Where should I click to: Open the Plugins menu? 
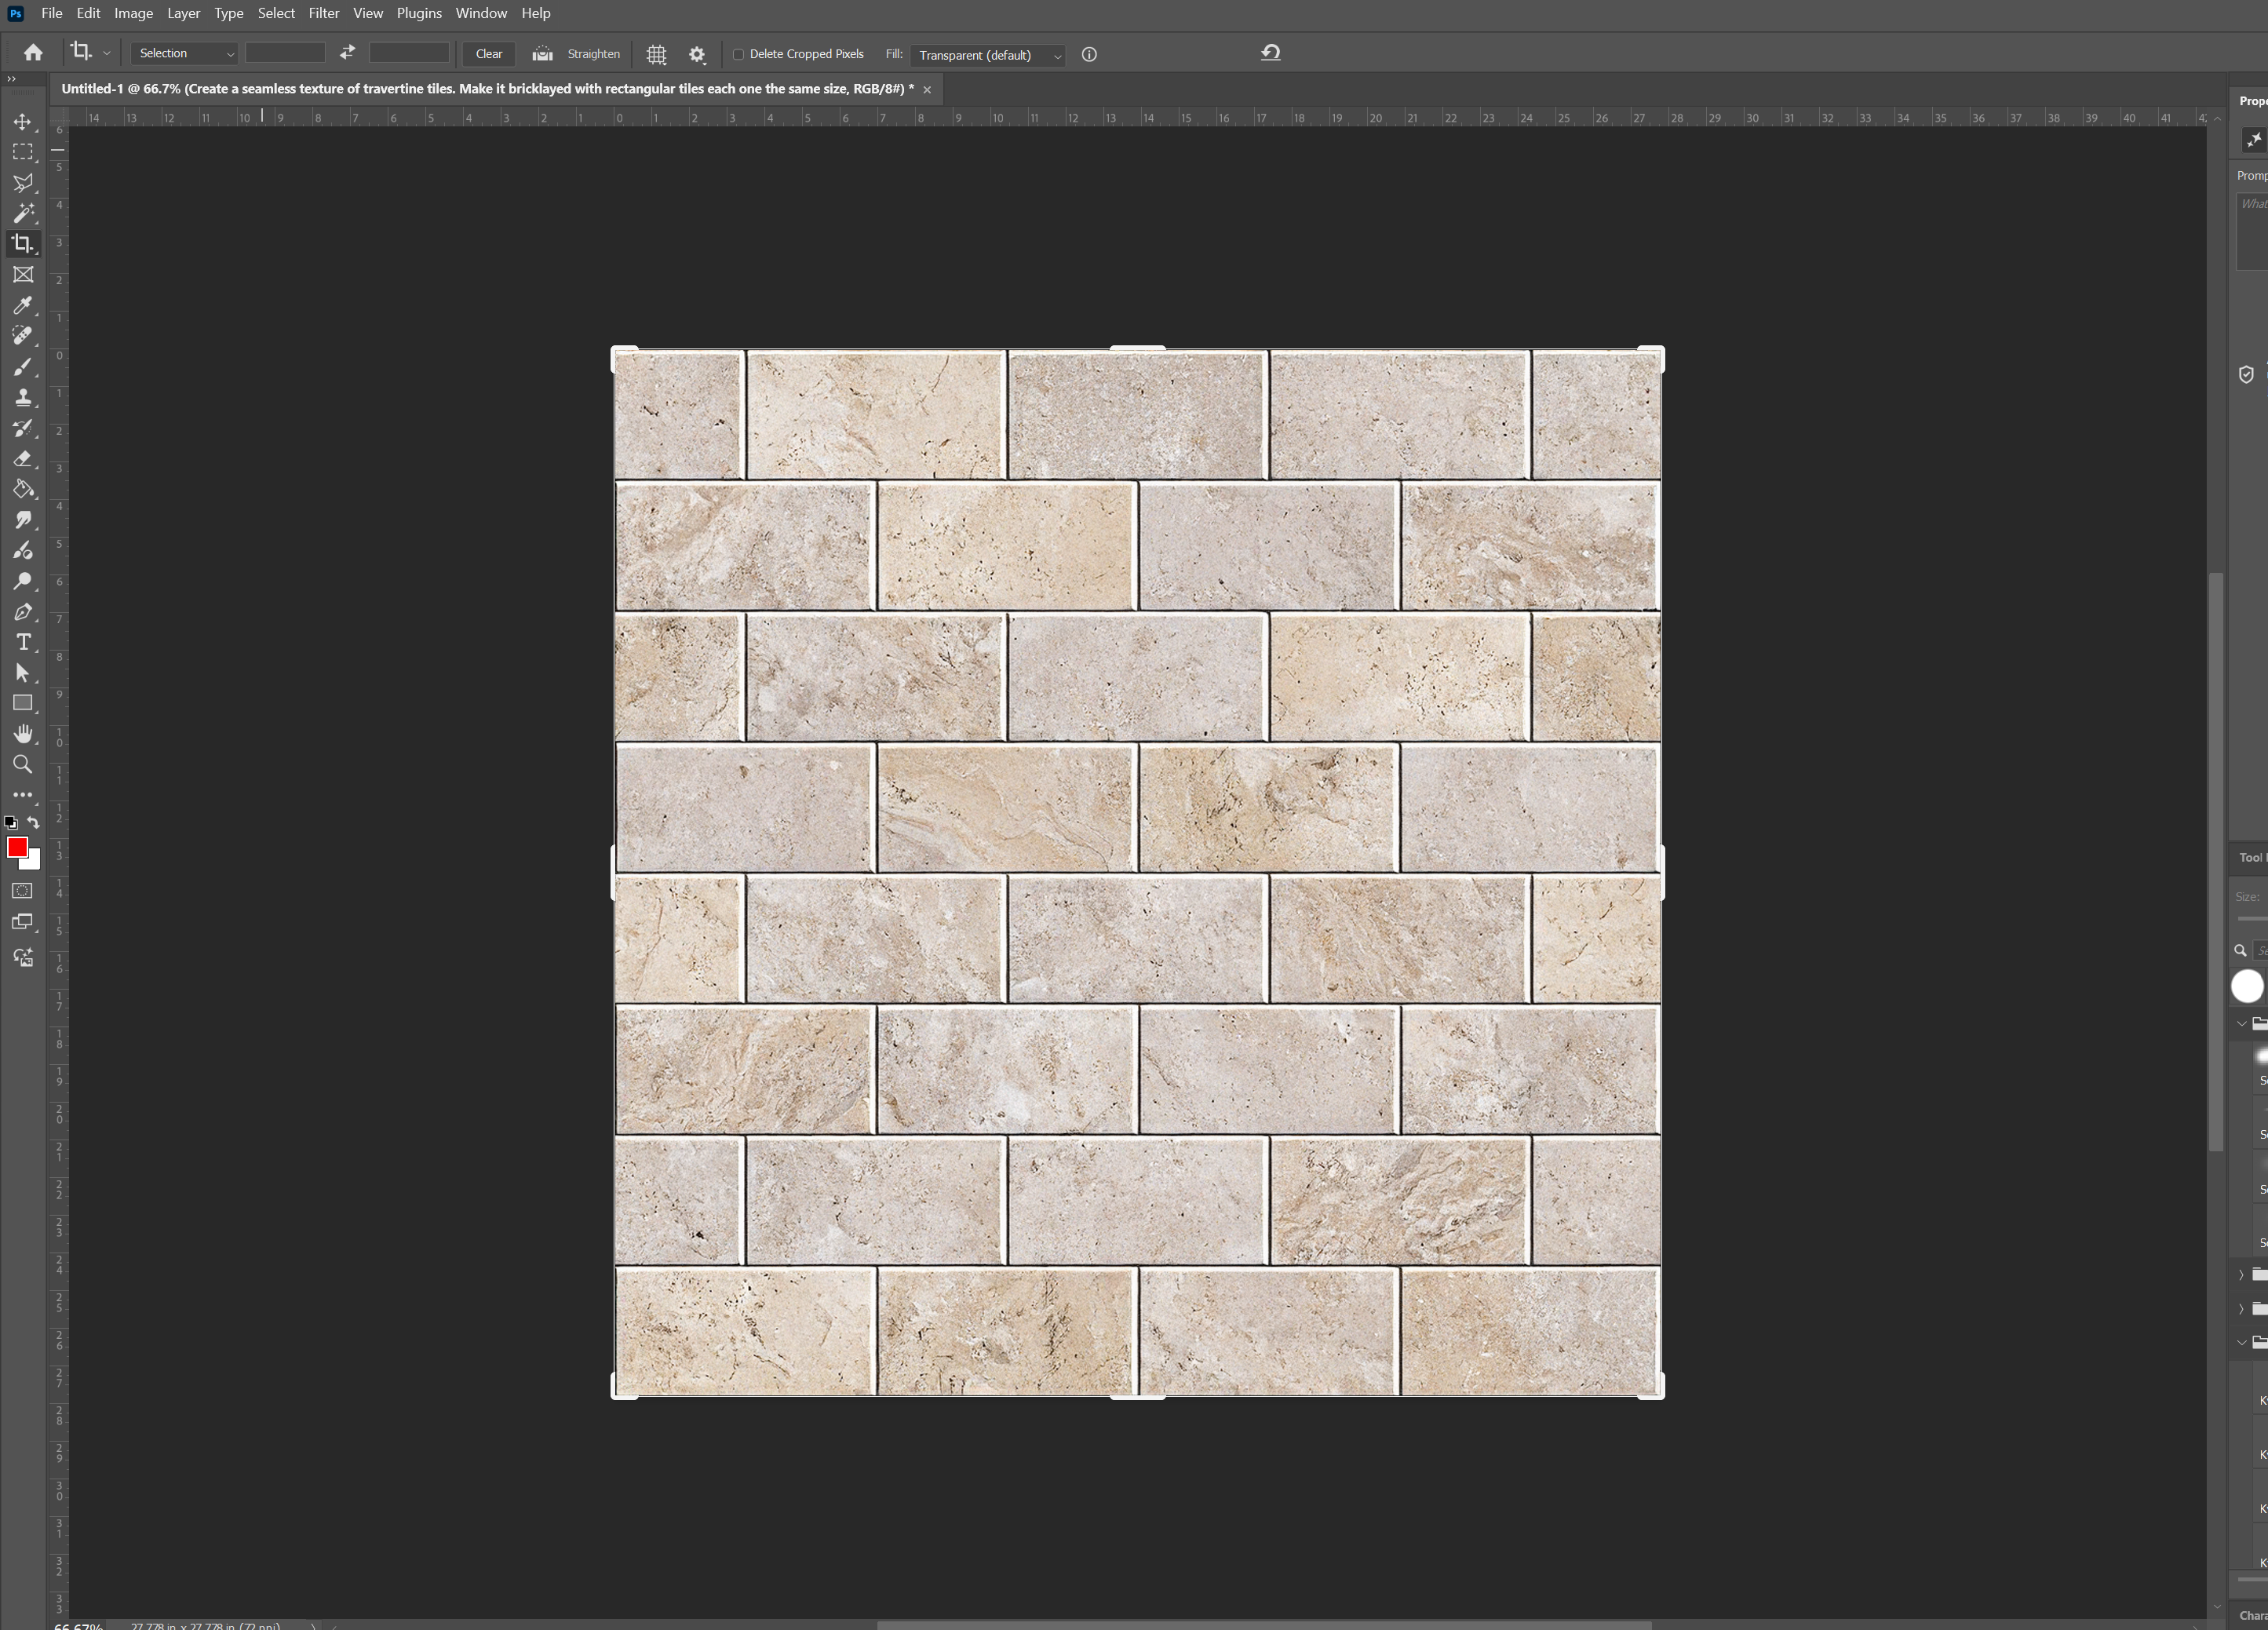pos(418,13)
